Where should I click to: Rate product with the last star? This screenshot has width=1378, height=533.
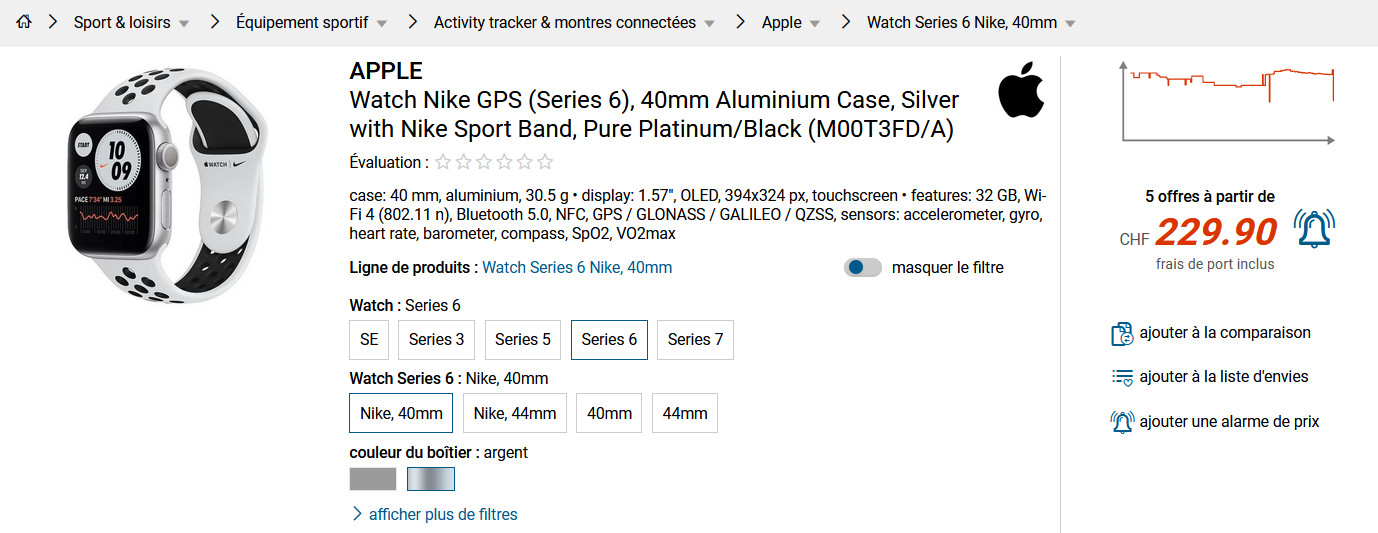545,162
